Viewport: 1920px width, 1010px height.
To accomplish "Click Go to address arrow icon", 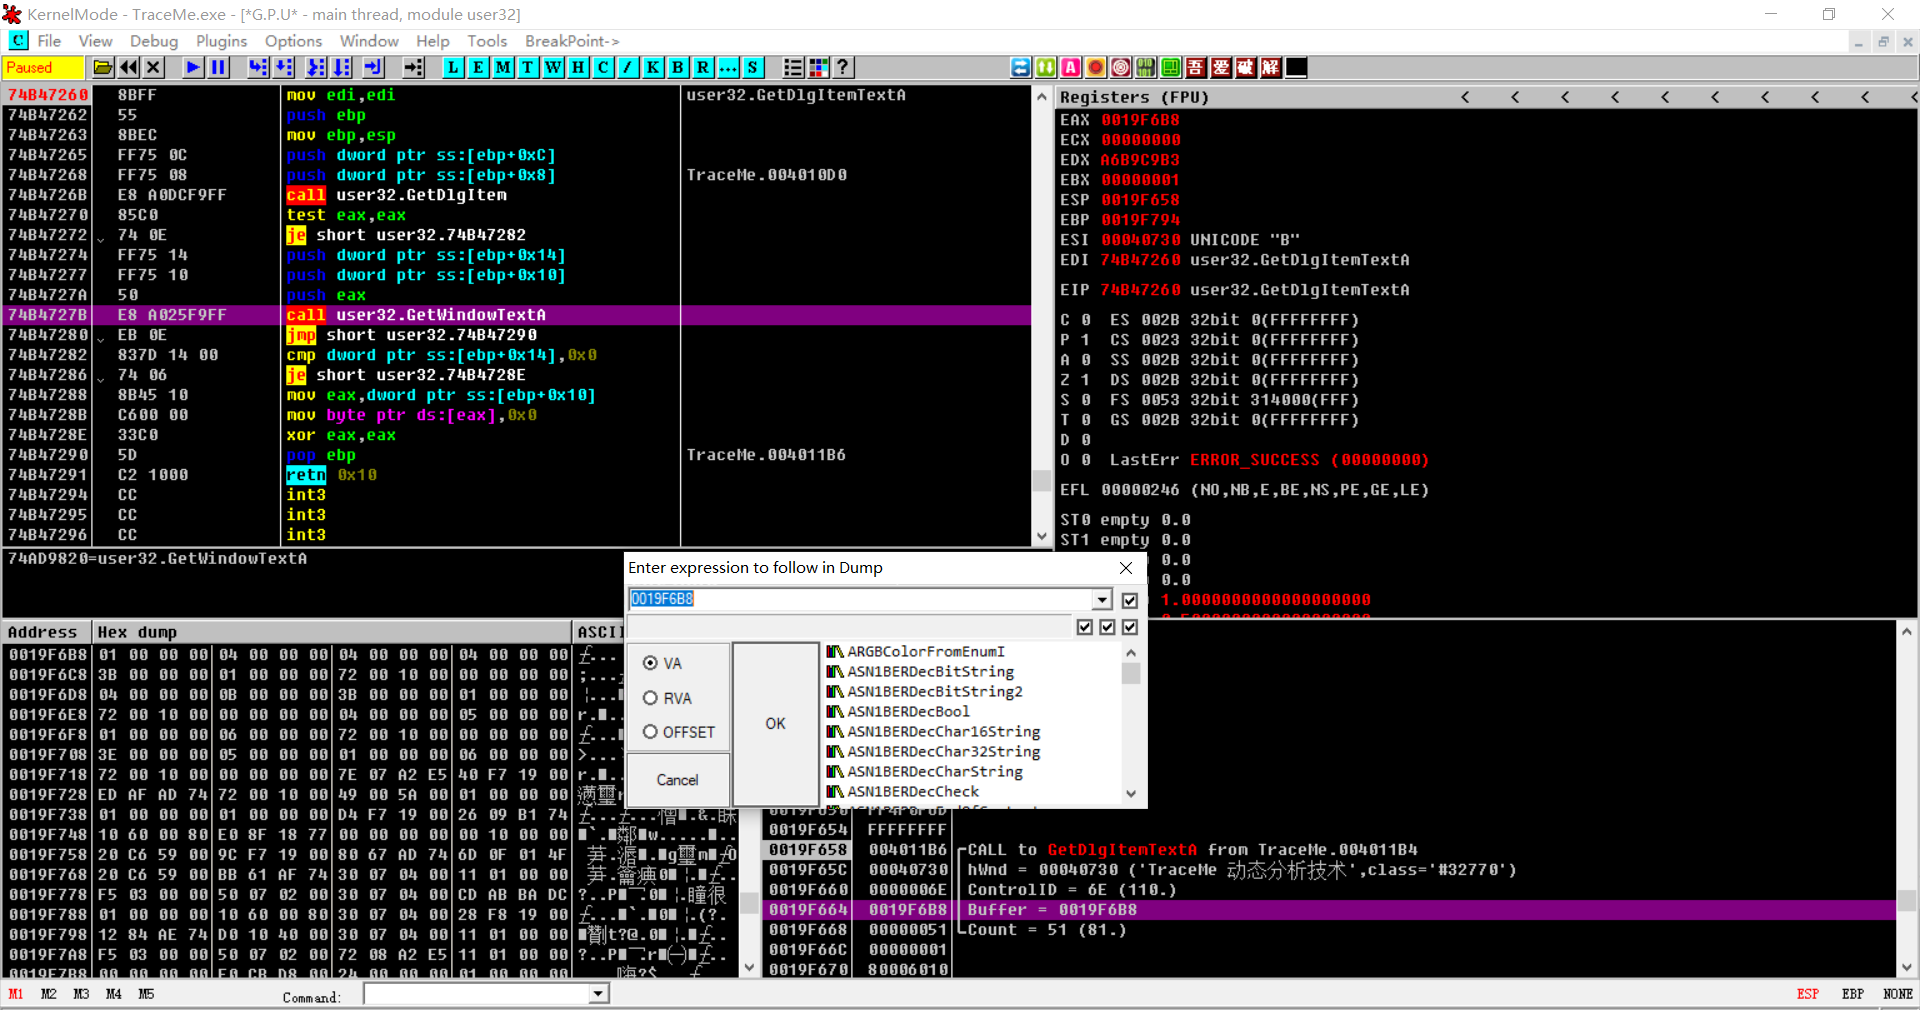I will click(x=414, y=67).
